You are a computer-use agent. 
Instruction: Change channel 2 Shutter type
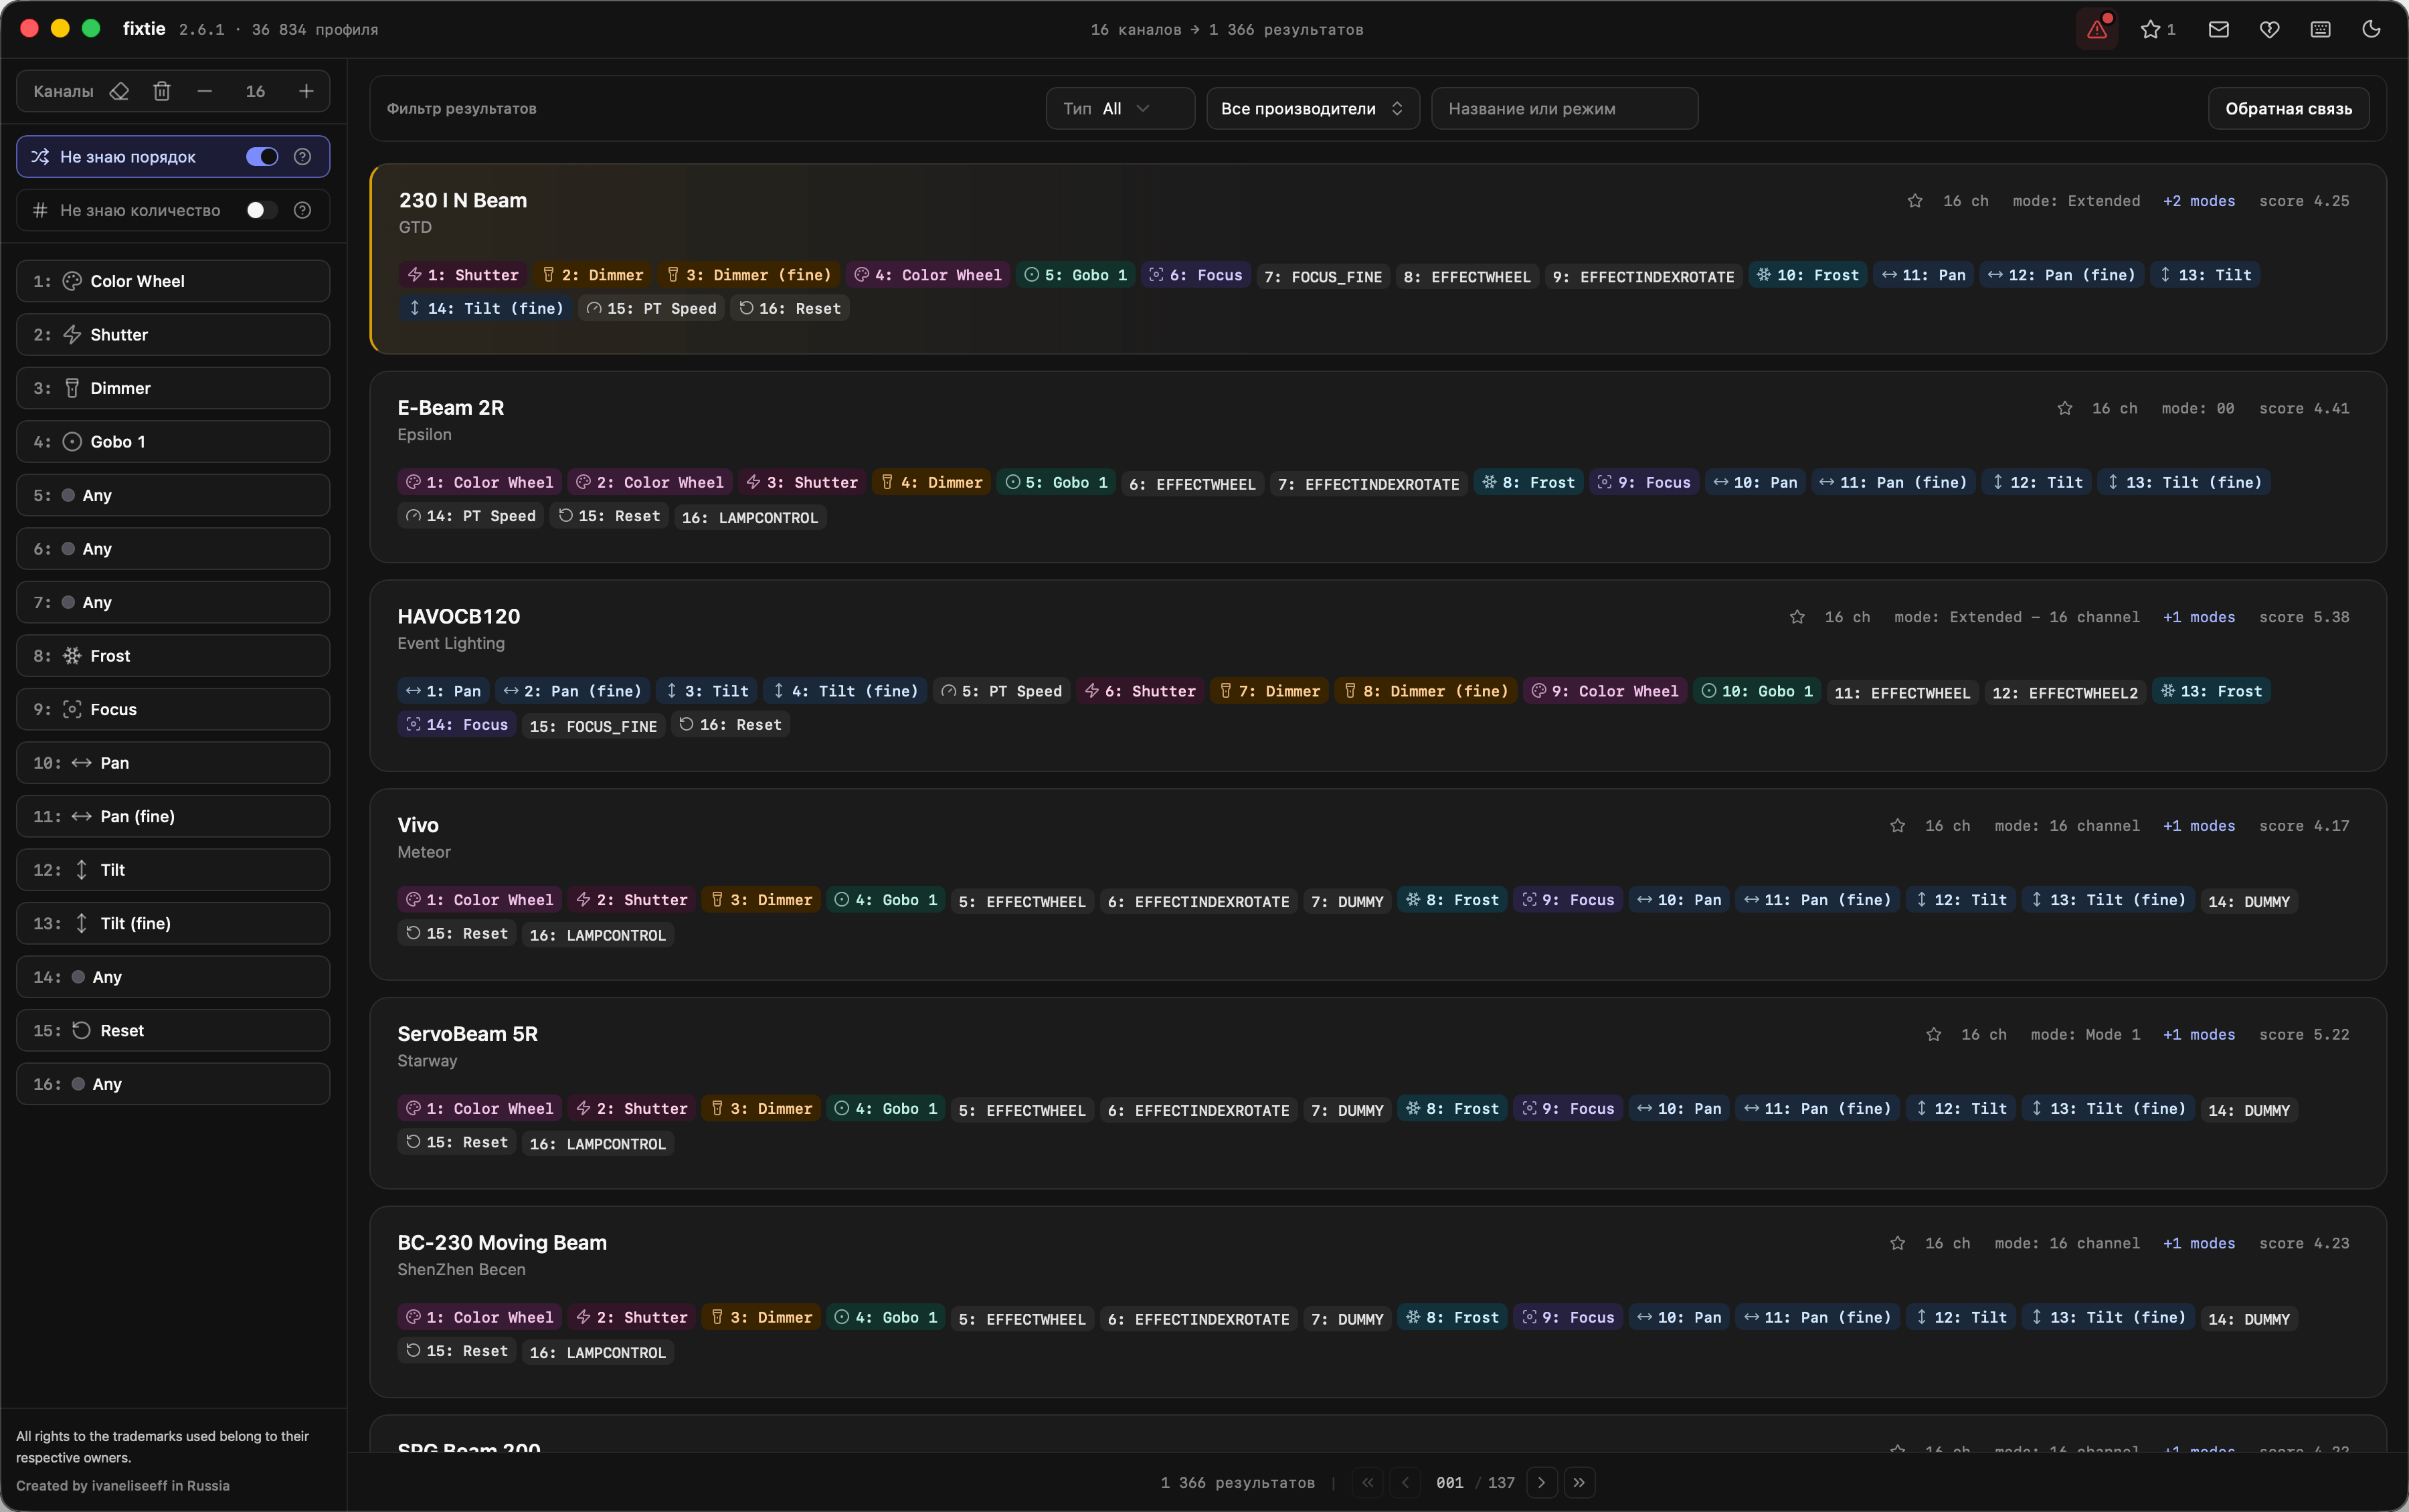click(x=173, y=335)
